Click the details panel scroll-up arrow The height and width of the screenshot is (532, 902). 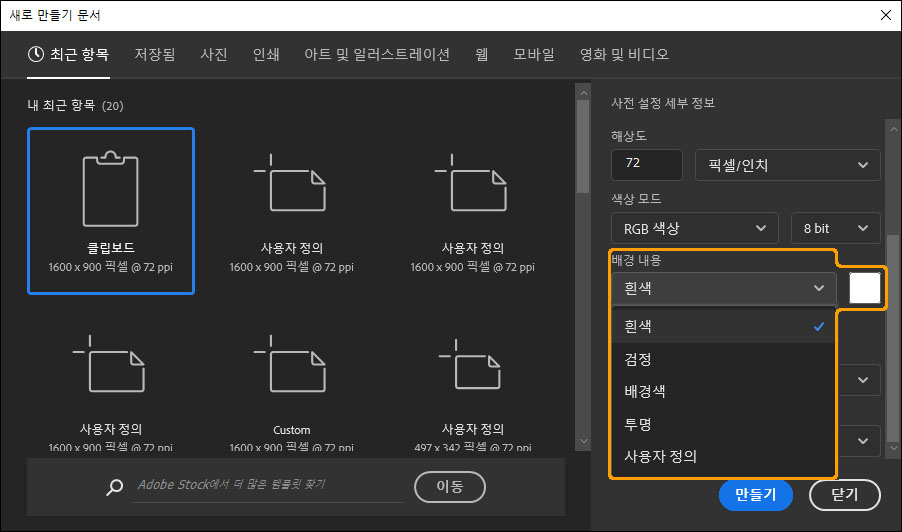(893, 129)
